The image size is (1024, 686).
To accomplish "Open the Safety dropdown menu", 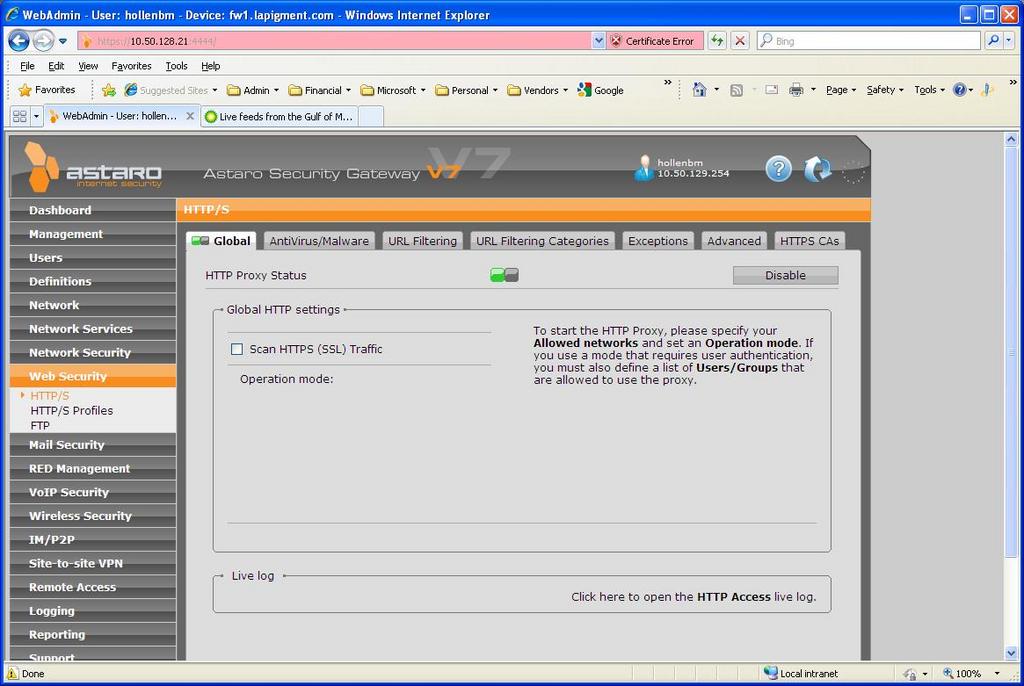I will 884,90.
